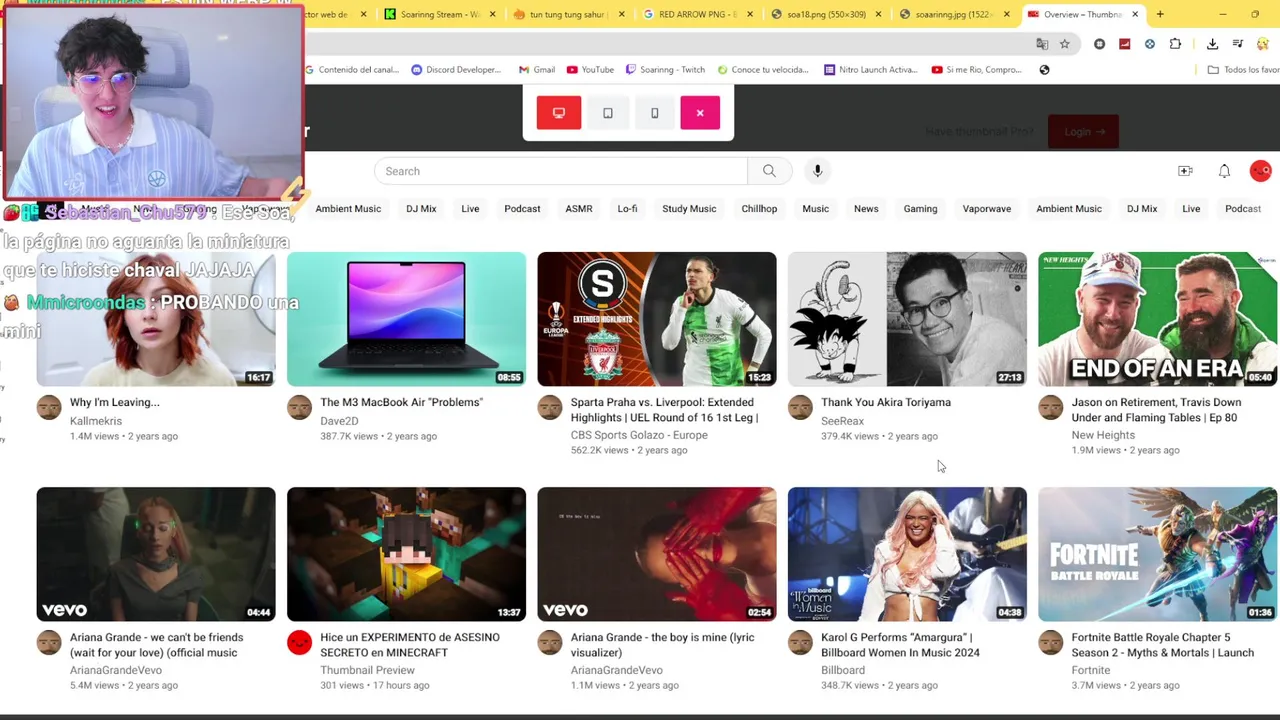Open the browser extensions puzzle icon

(x=1175, y=44)
